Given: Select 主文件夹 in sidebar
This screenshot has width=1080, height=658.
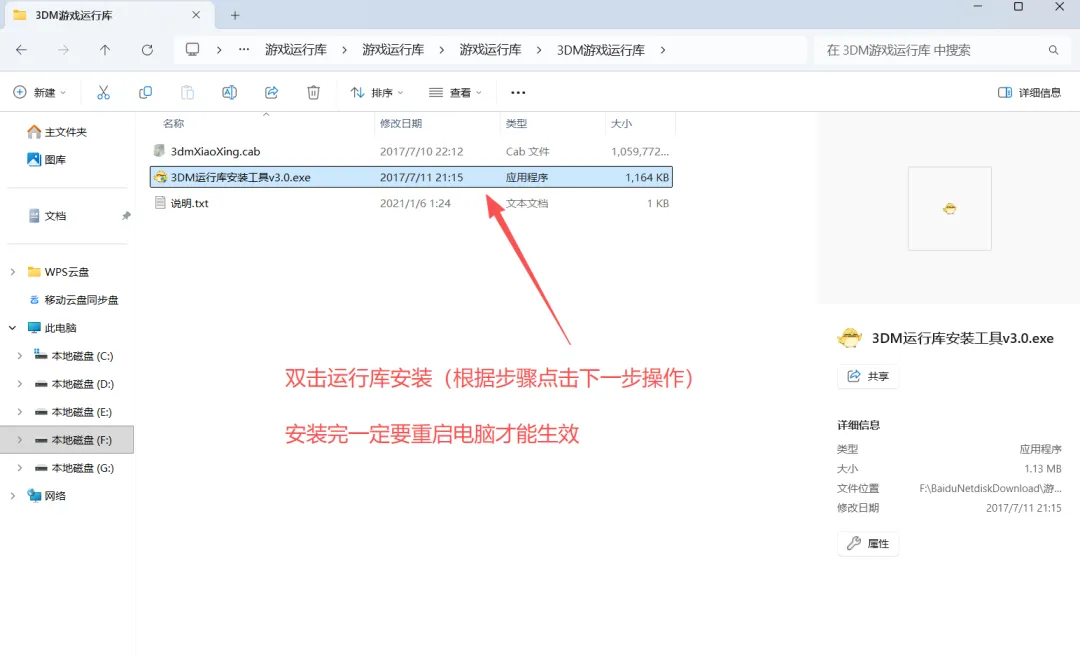Looking at the screenshot, I should point(58,132).
